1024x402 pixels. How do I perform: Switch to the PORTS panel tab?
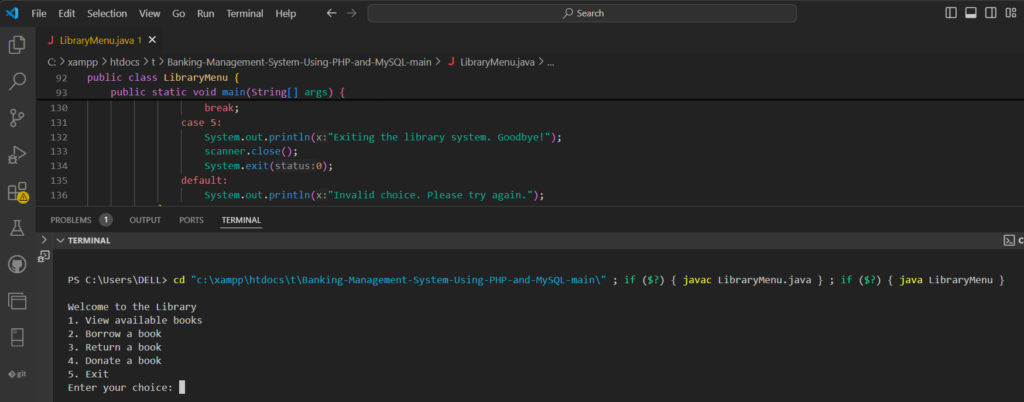[191, 220]
